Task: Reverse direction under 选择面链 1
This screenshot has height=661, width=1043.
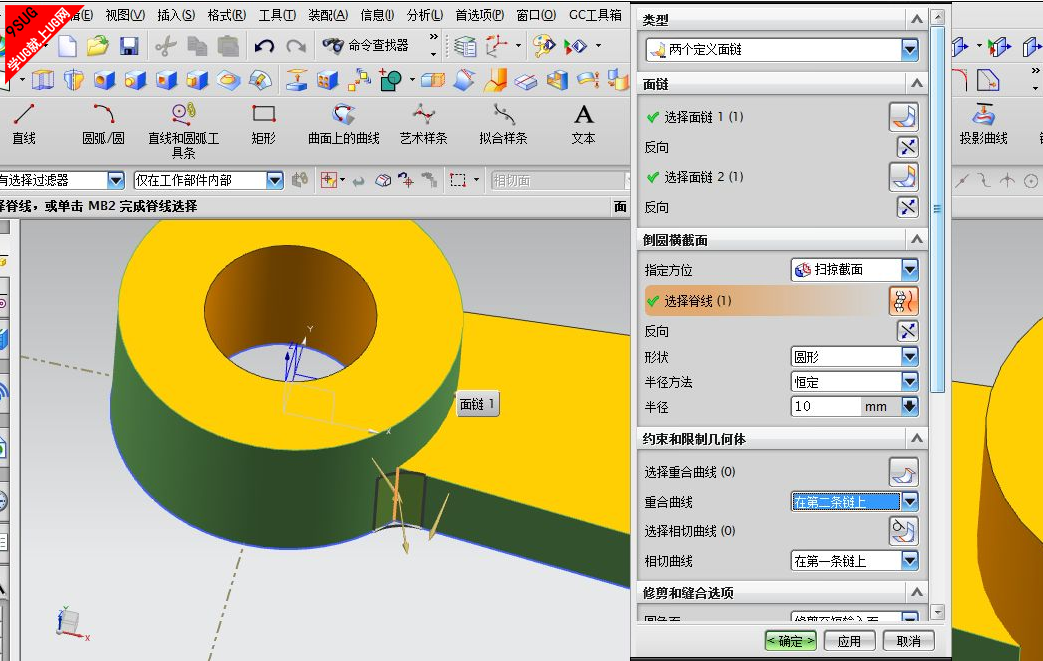Action: click(x=907, y=147)
